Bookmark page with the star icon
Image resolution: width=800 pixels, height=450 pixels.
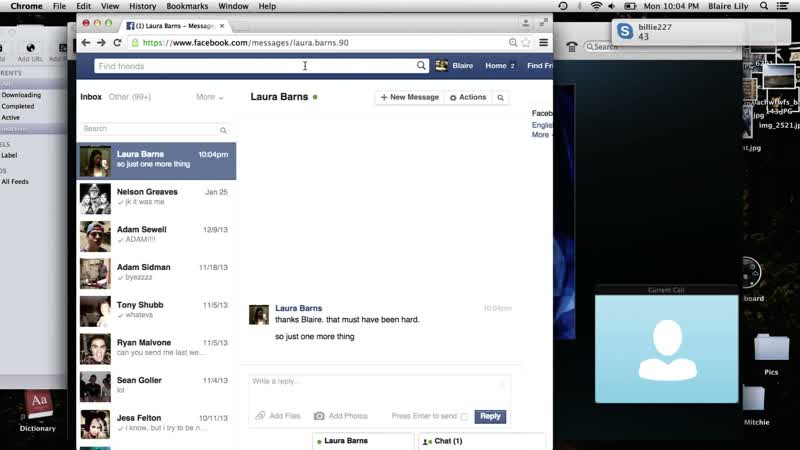[x=526, y=43]
